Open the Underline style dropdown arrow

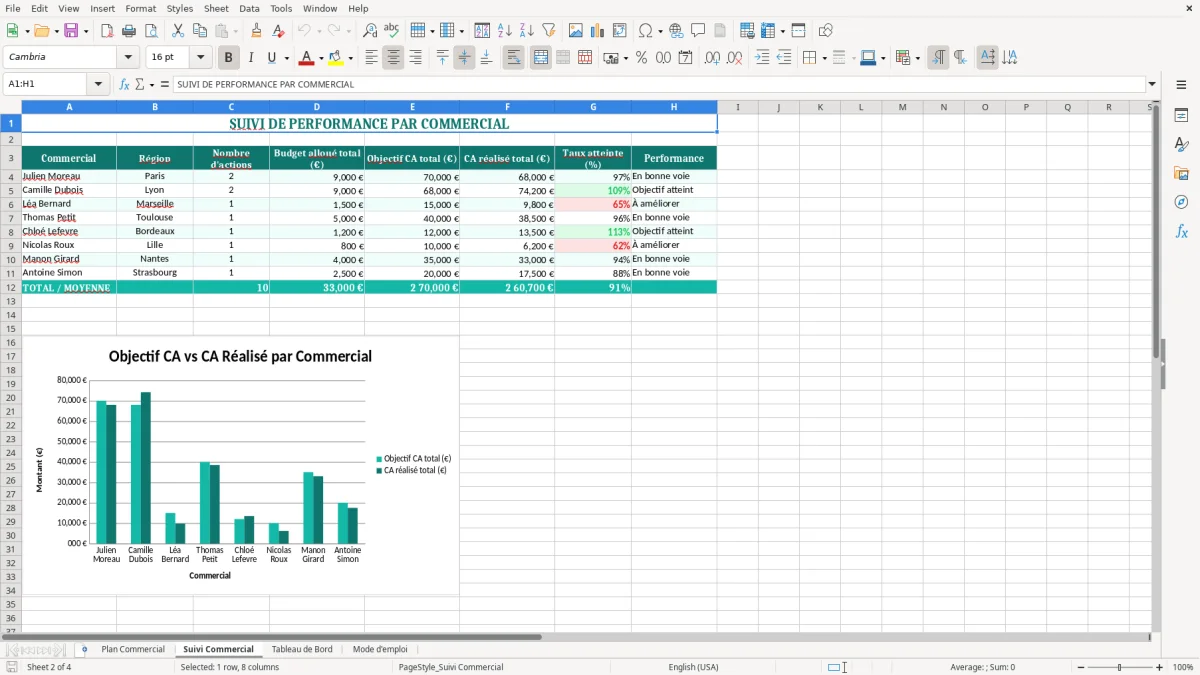tap(286, 58)
